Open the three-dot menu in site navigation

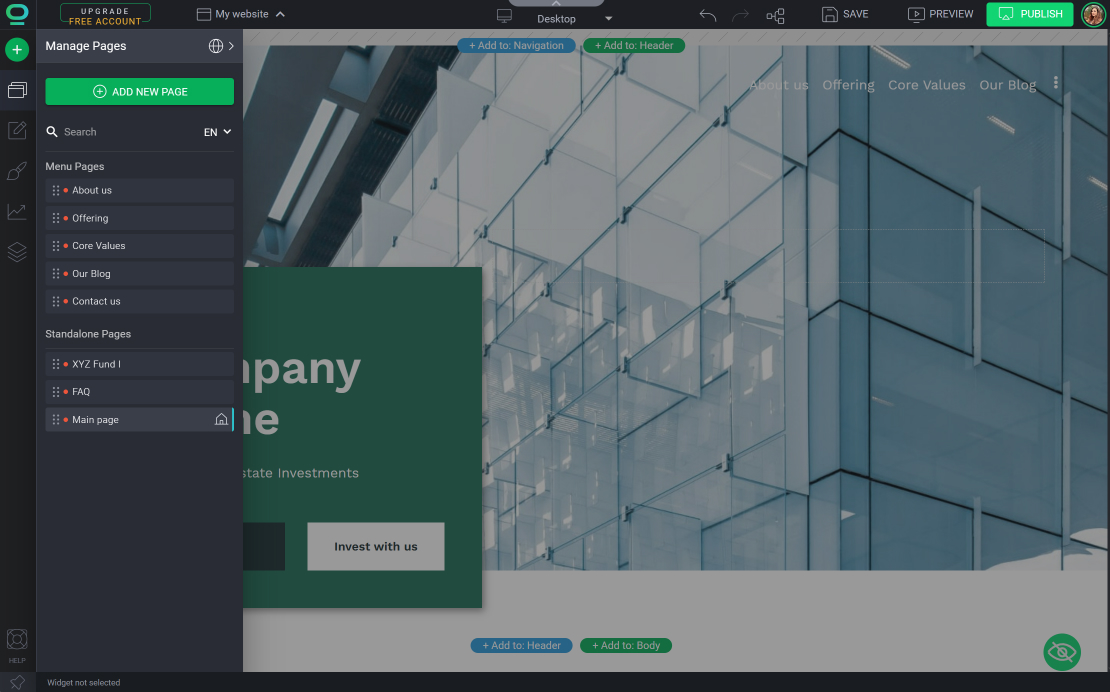pyautogui.click(x=1055, y=83)
